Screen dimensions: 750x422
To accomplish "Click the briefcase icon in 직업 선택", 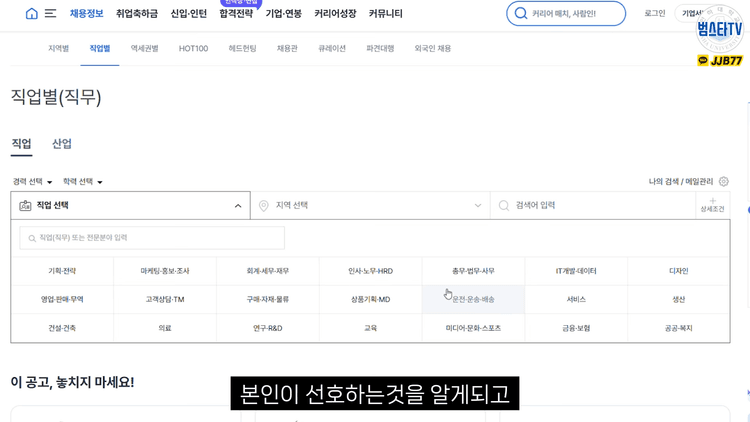I will [x=25, y=206].
